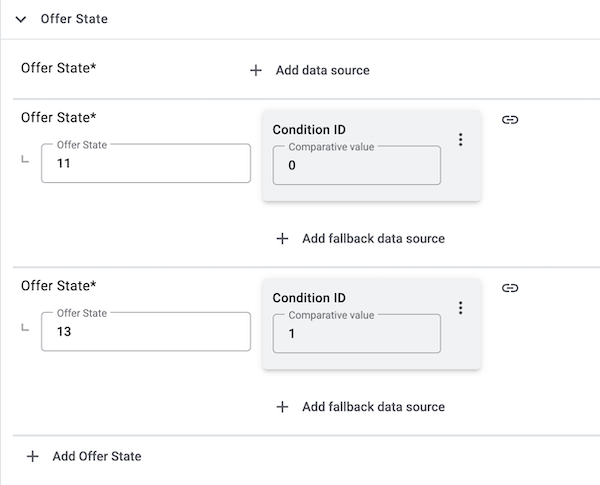The image size is (600, 485).
Task: Click Comparative value field containing 1
Action: click(x=356, y=334)
